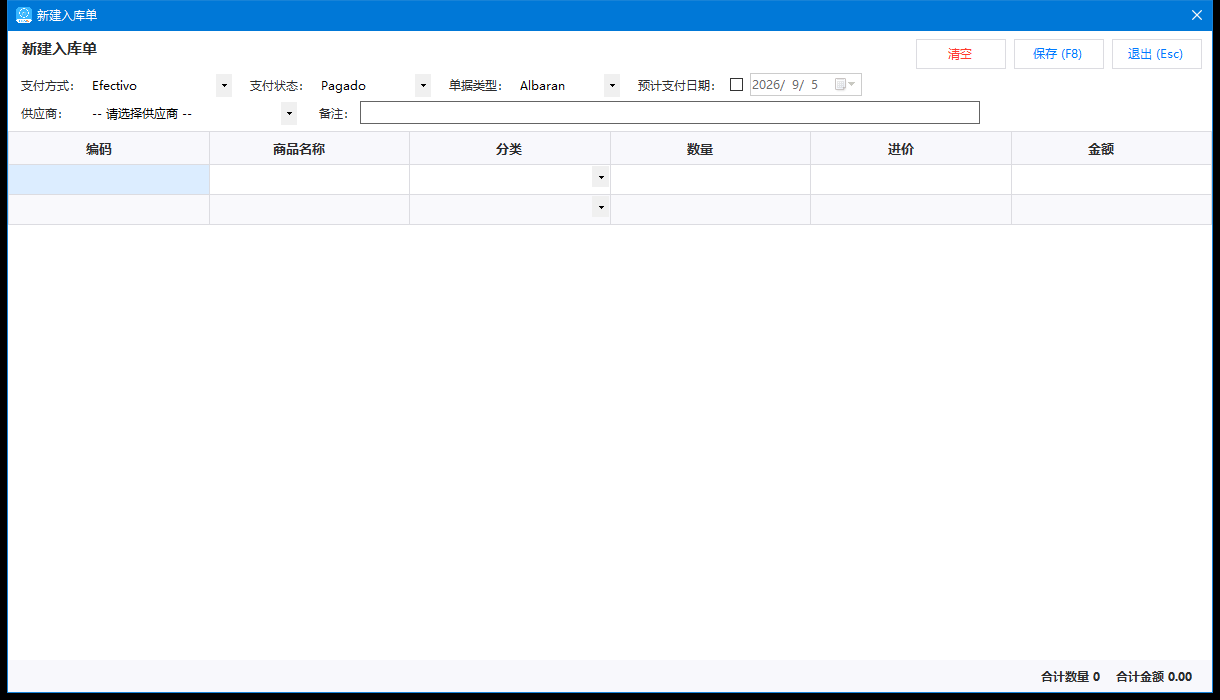Viewport: 1220px width, 700px height.
Task: Click the first row 编码 cell
Action: coord(109,180)
